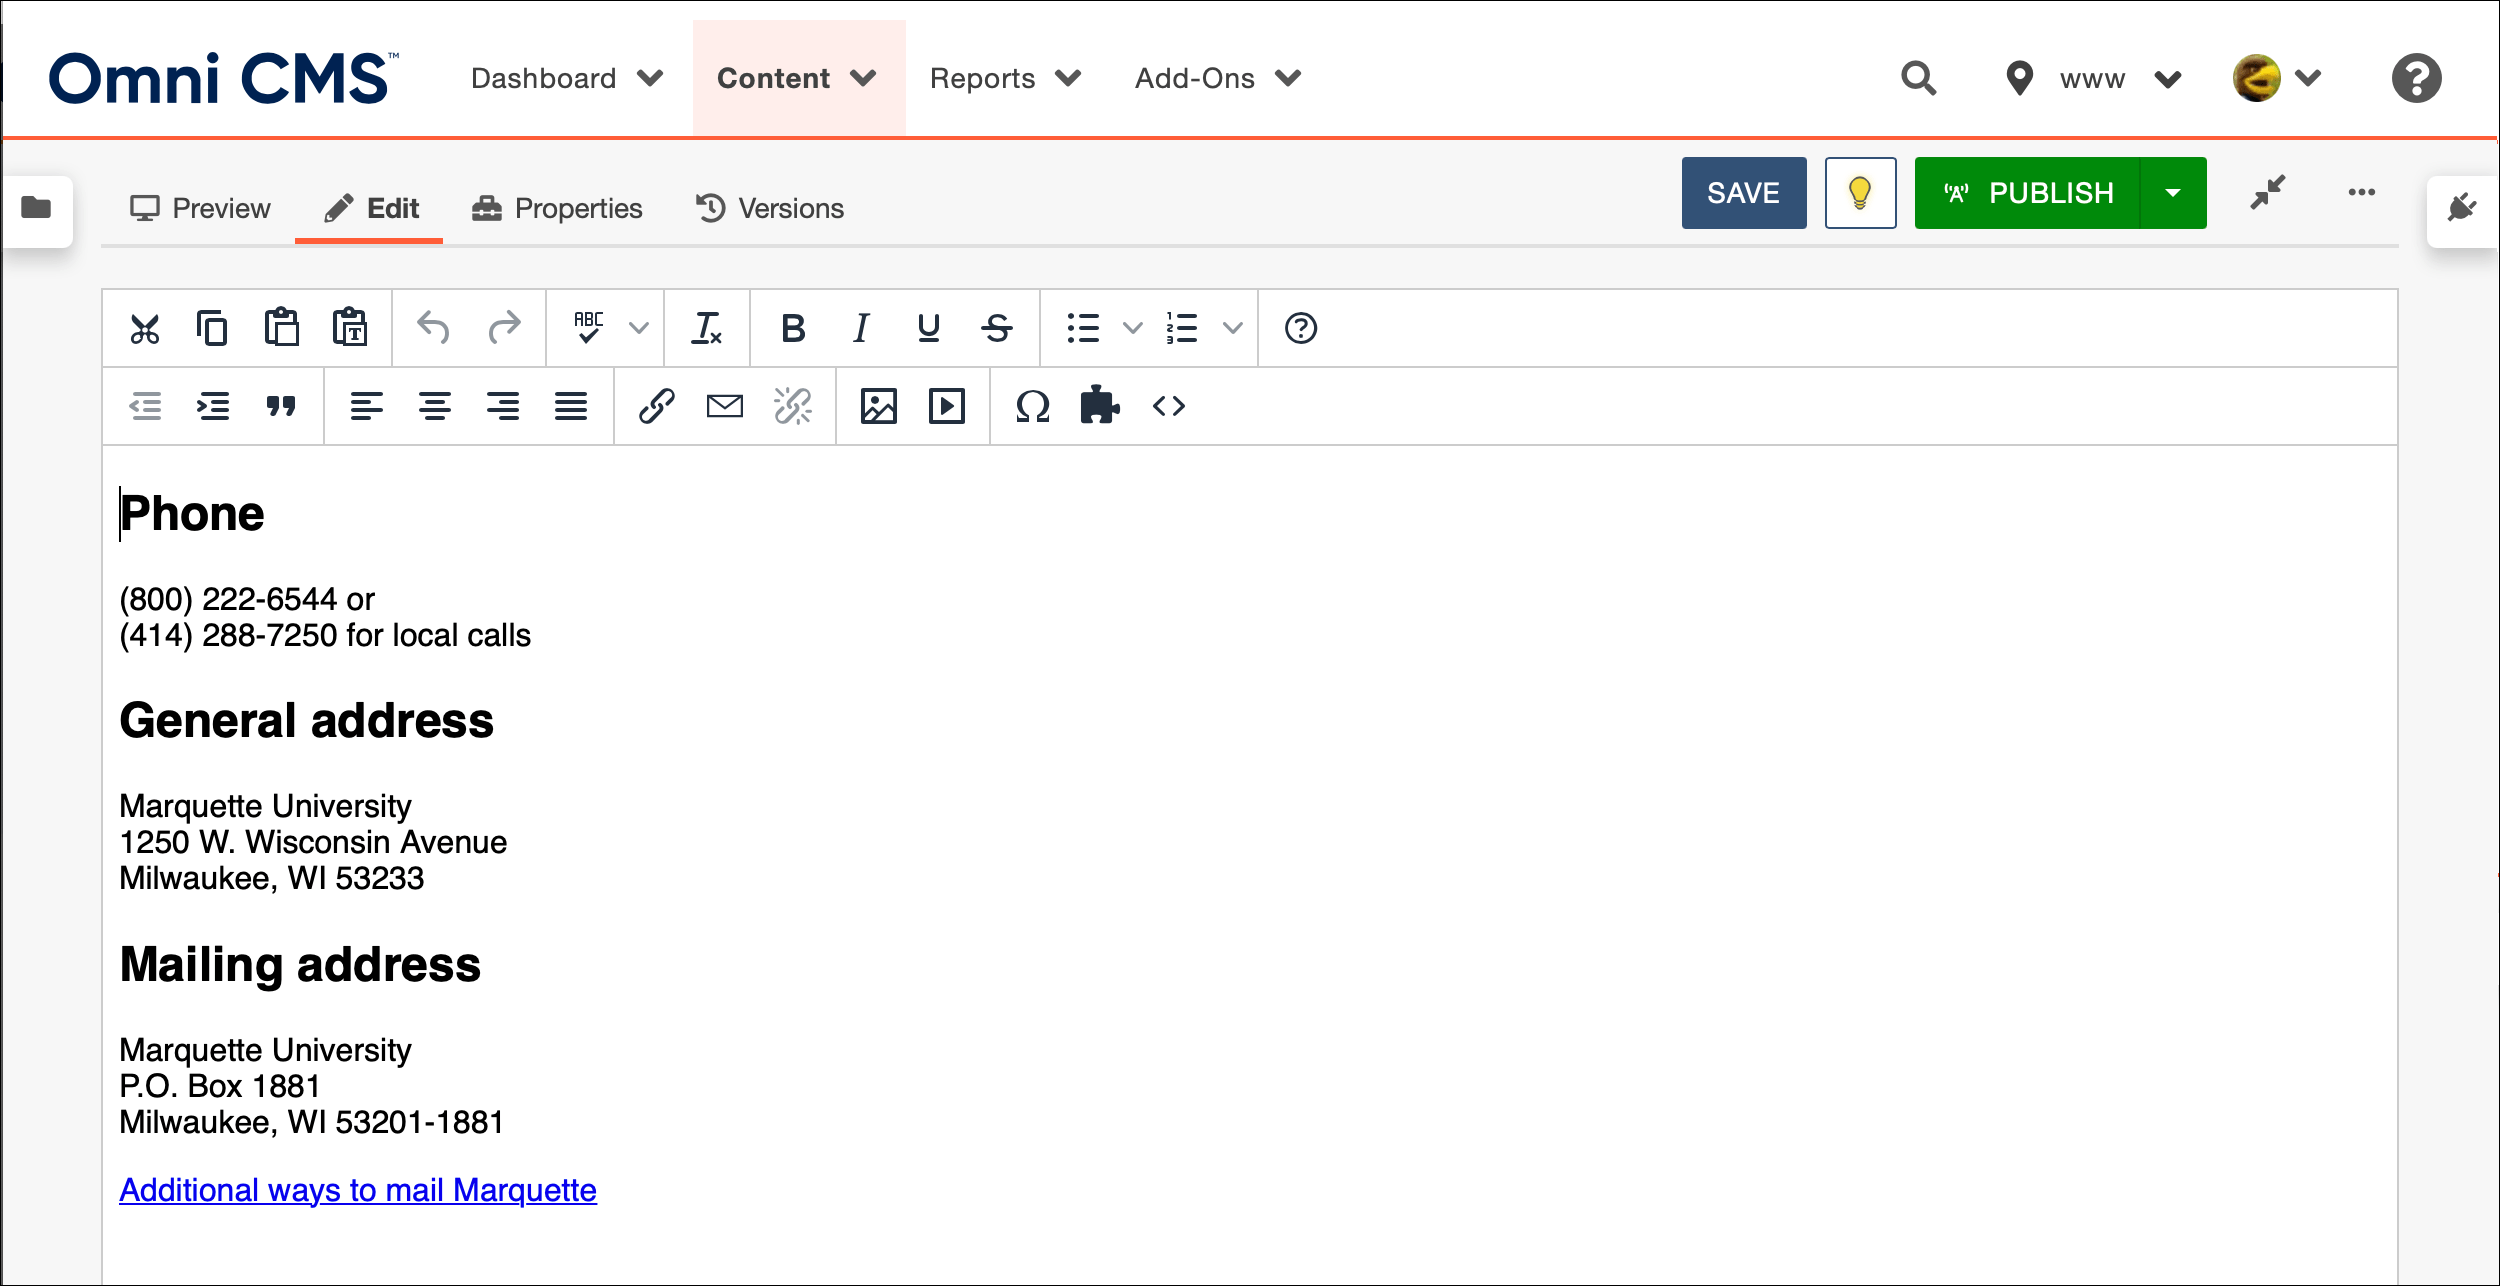Click the General address heading

(x=306, y=720)
